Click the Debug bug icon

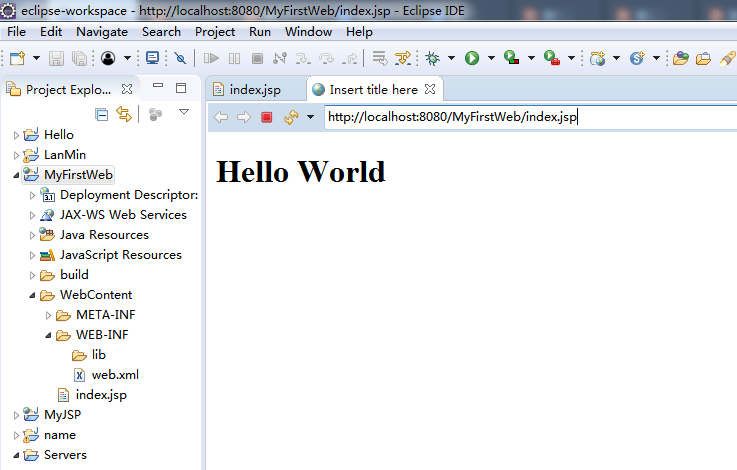coord(432,58)
